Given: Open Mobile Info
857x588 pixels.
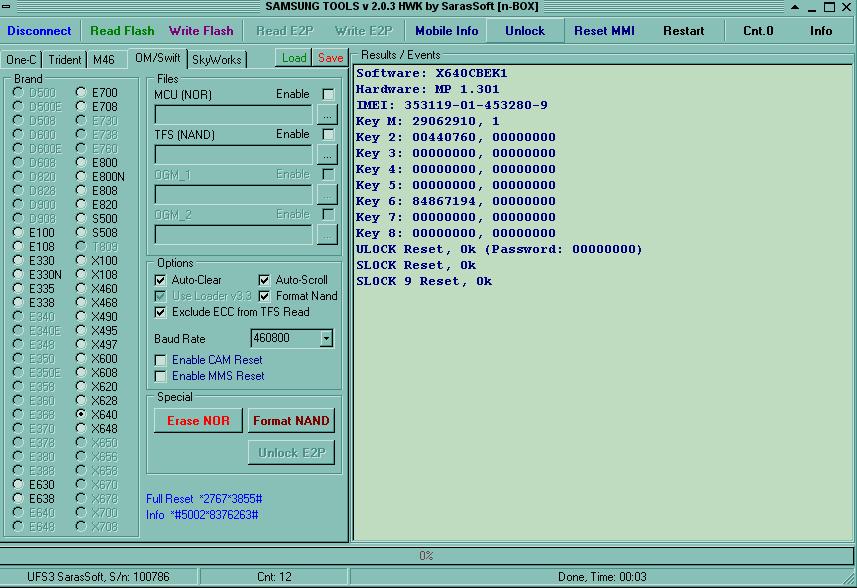Looking at the screenshot, I should (446, 31).
